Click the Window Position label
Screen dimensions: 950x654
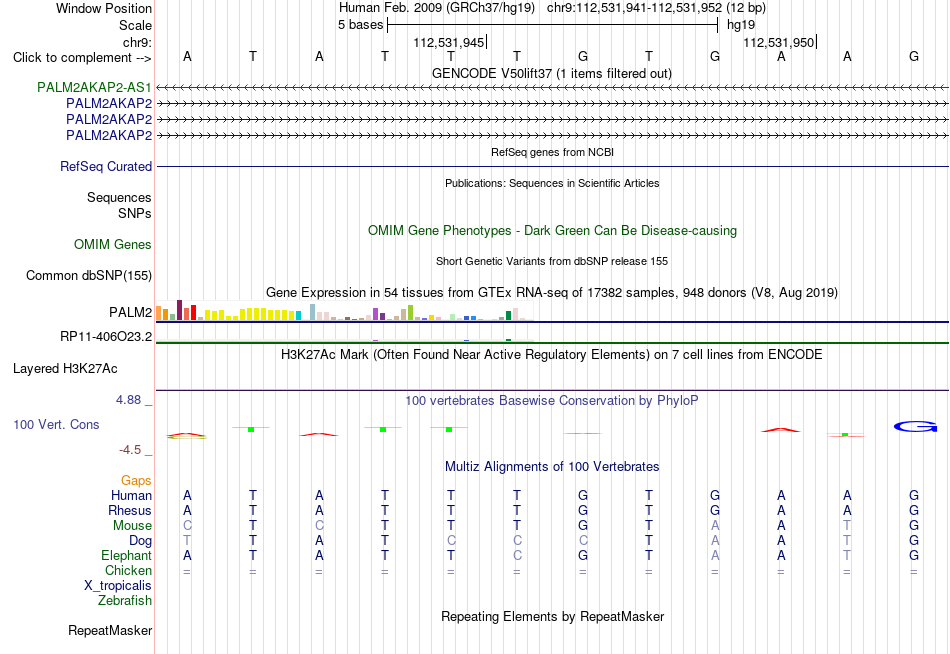pos(104,8)
